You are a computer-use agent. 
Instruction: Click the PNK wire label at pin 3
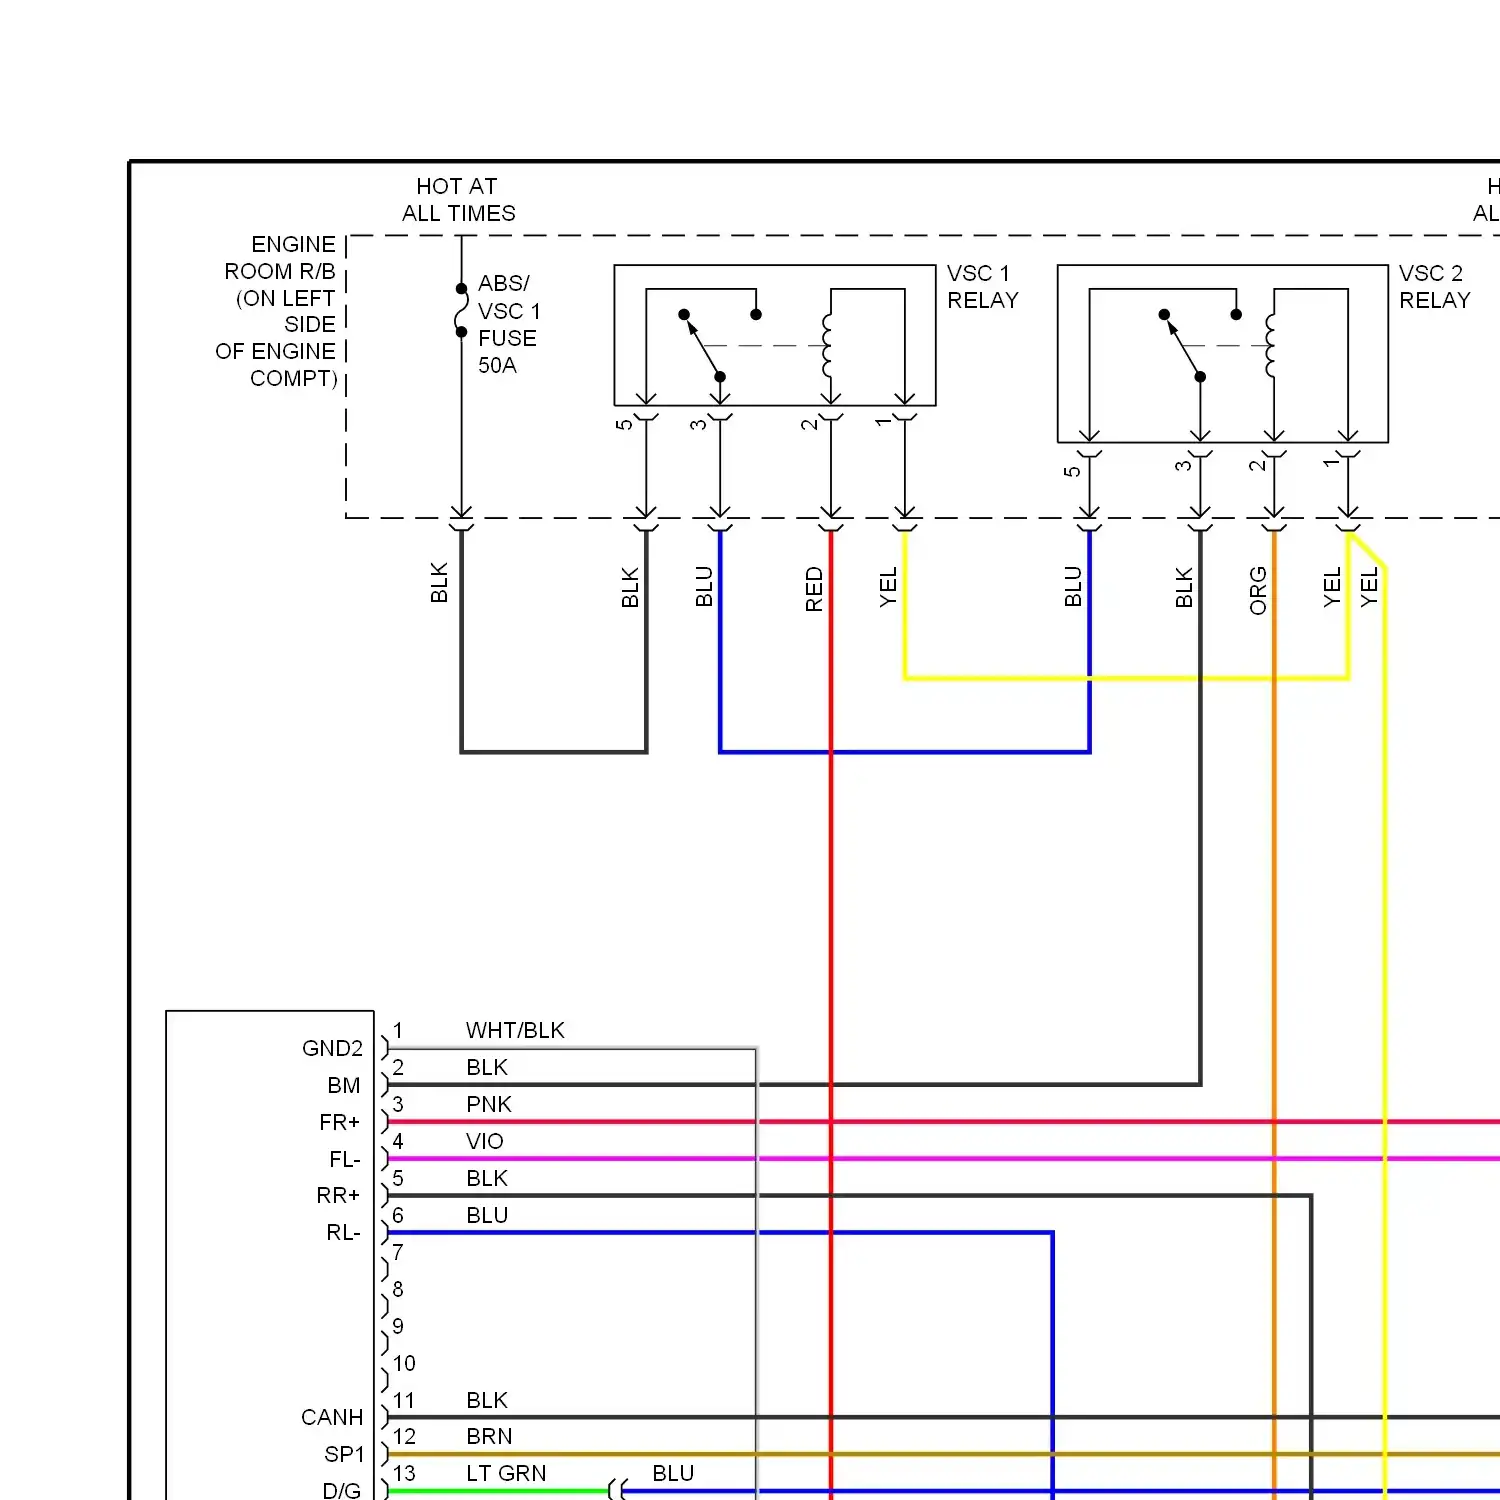click(x=489, y=1104)
